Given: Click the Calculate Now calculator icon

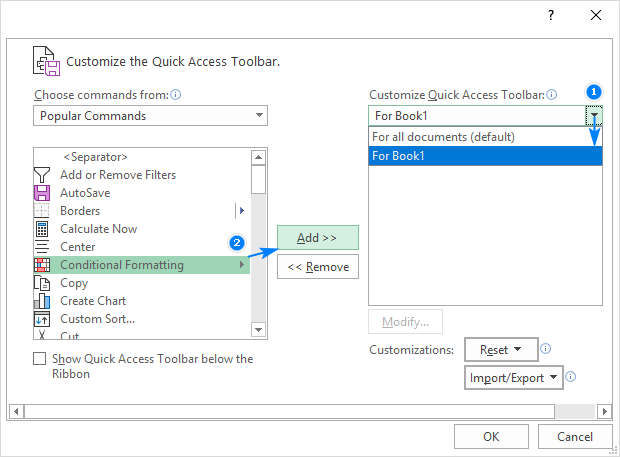Looking at the screenshot, I should [x=42, y=229].
